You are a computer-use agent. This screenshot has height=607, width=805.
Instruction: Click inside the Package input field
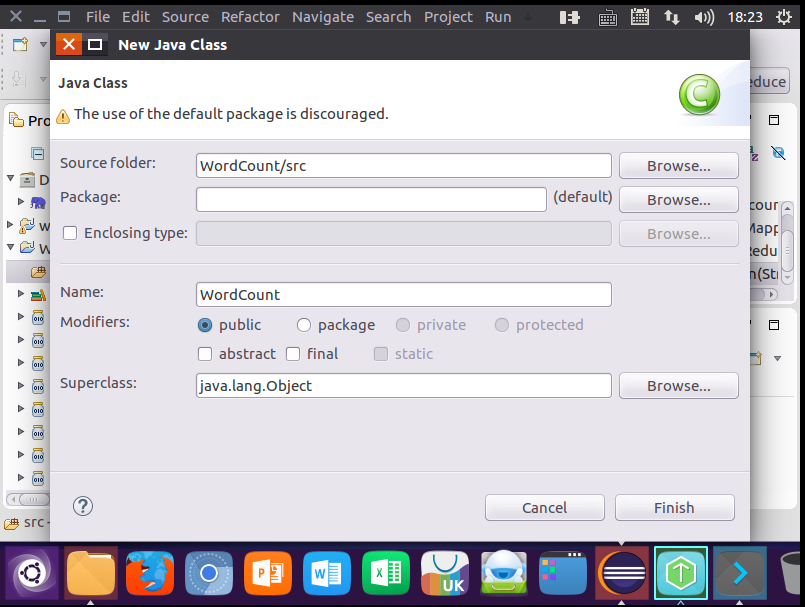[x=370, y=199]
